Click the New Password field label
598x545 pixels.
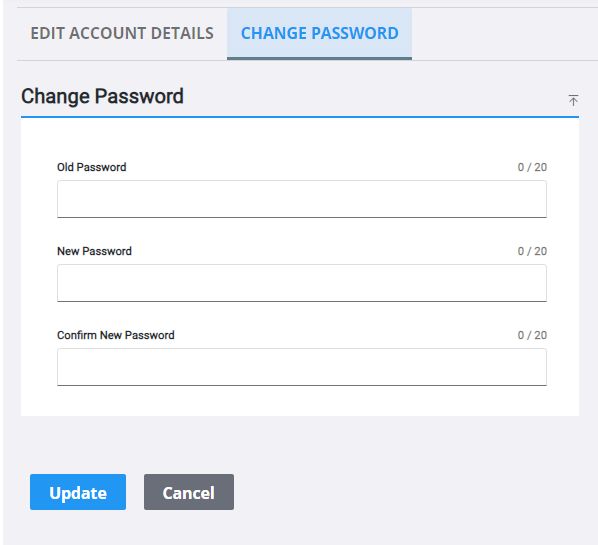94,251
